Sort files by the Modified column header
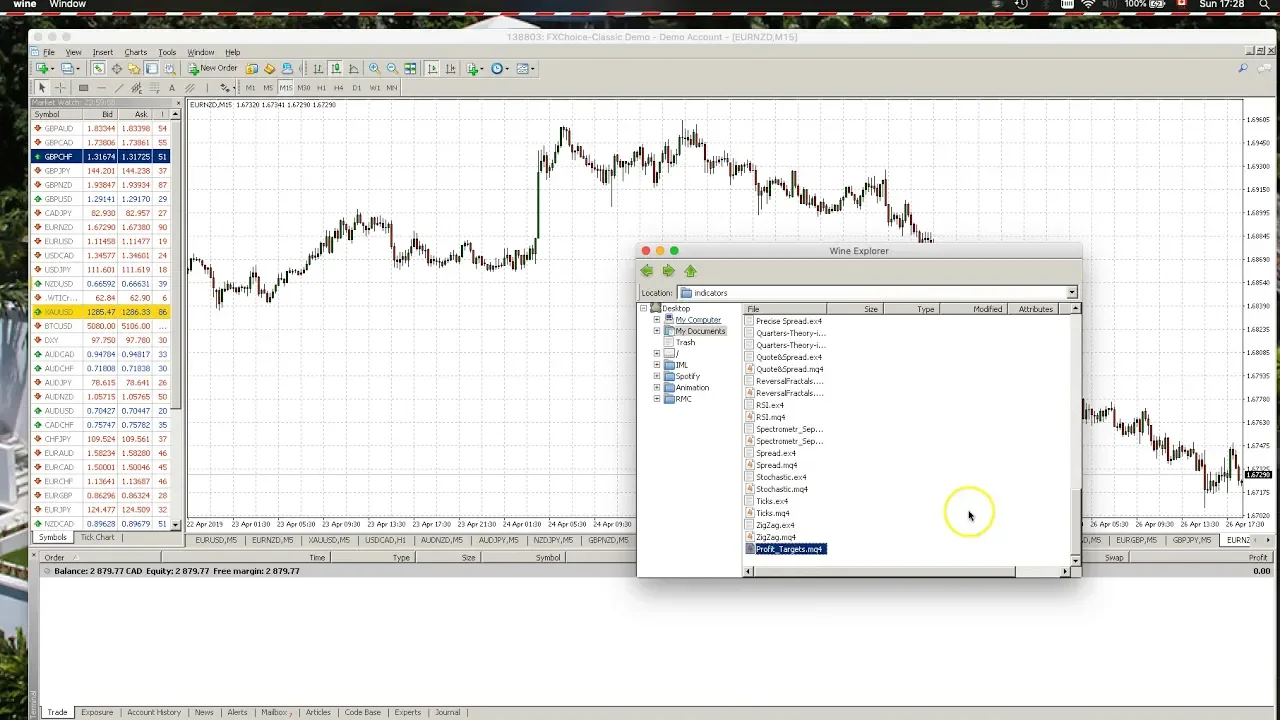This screenshot has width=1280, height=720. (x=987, y=309)
